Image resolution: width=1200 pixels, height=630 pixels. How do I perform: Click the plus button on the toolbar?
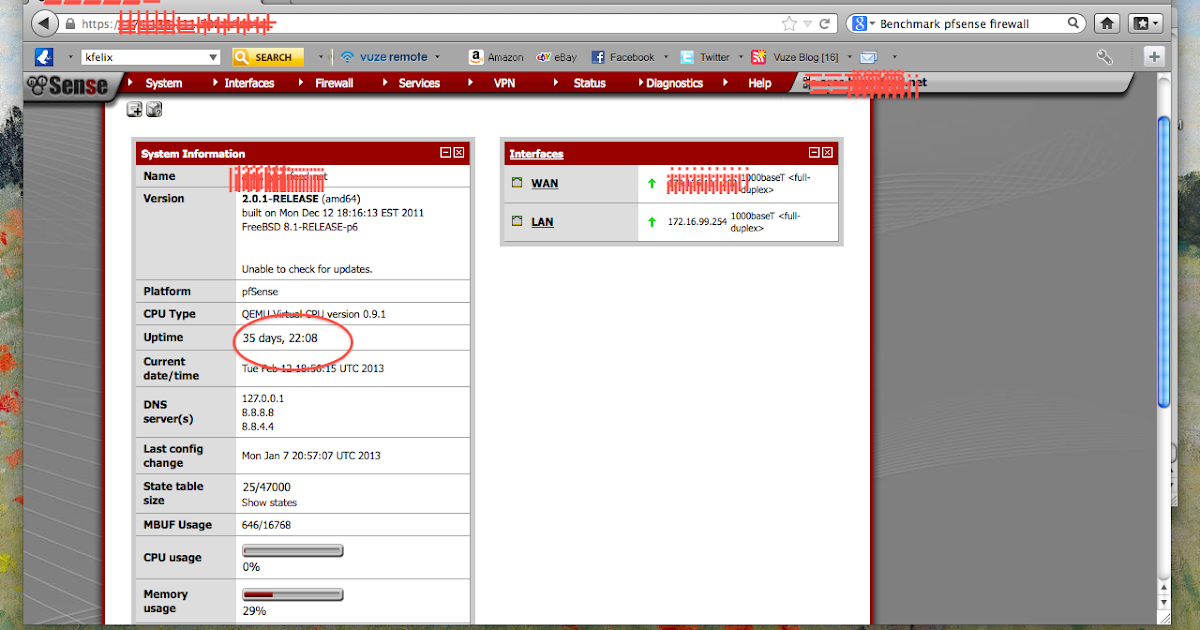tap(1154, 57)
